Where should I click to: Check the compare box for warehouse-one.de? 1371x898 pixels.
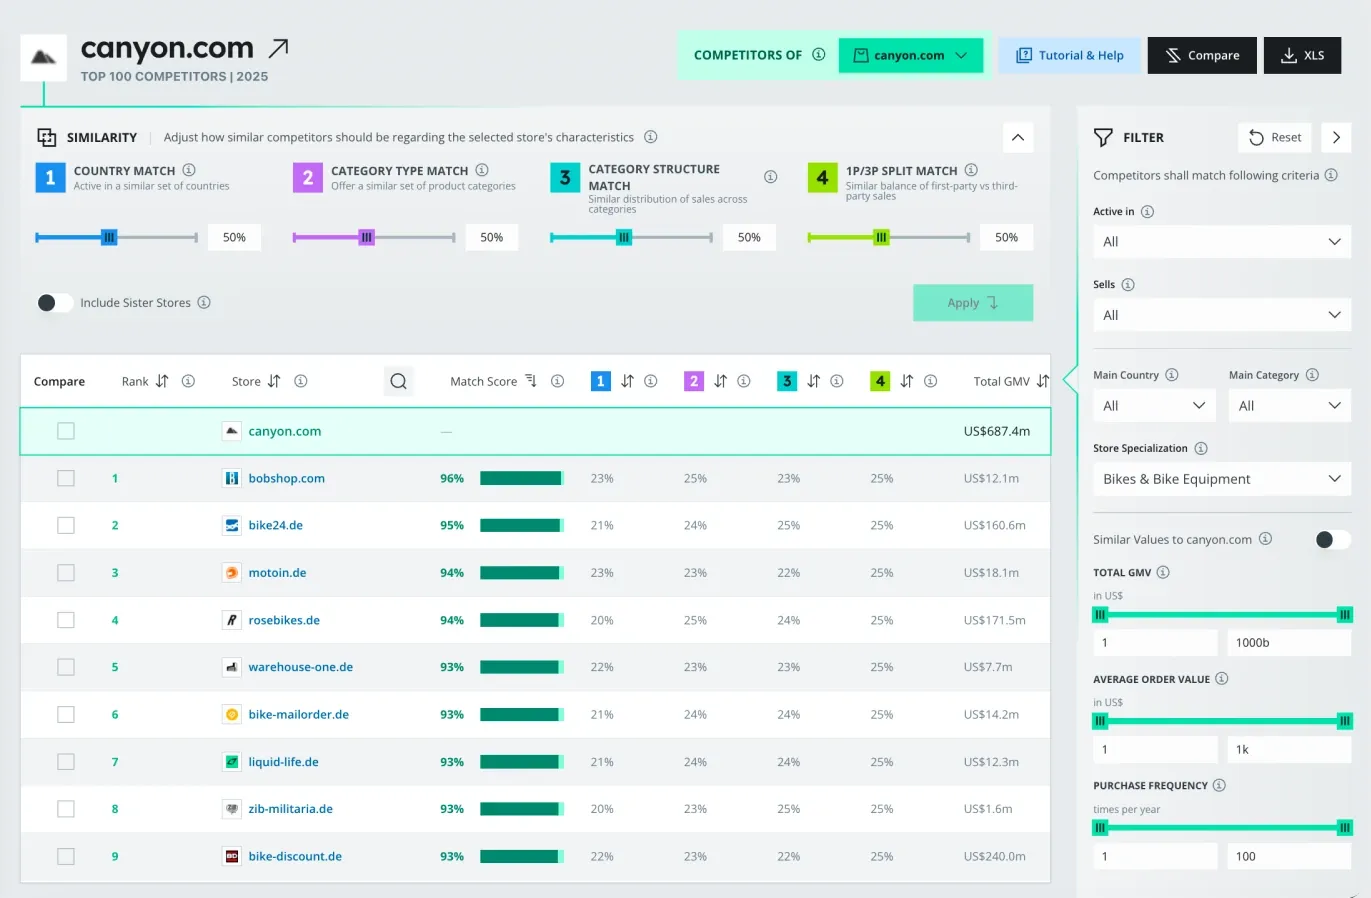point(66,667)
